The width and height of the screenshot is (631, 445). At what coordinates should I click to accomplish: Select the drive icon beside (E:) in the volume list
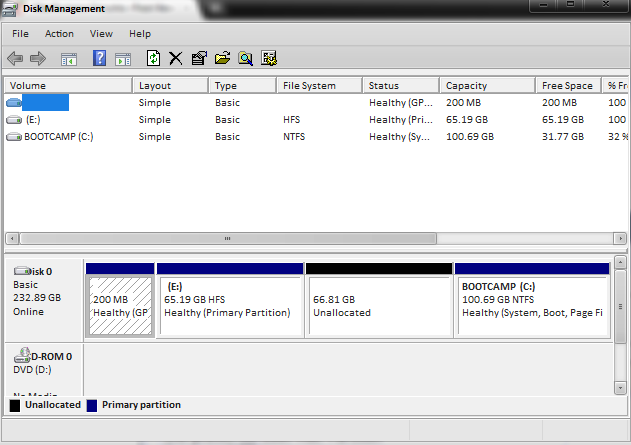[x=14, y=119]
